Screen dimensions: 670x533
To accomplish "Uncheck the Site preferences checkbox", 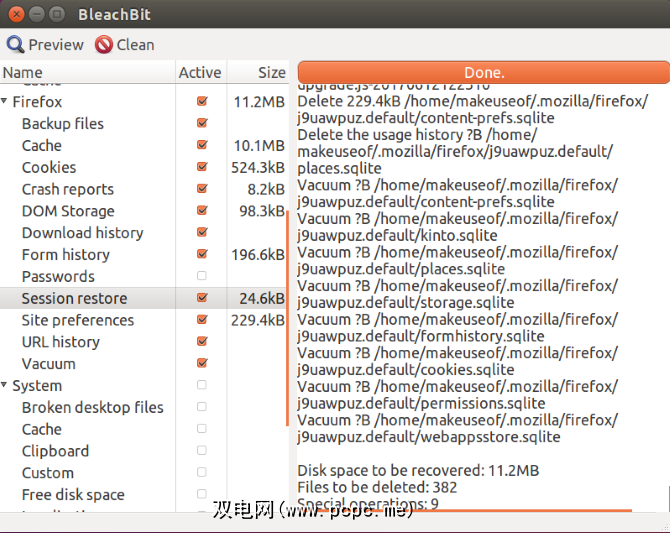I will (202, 319).
